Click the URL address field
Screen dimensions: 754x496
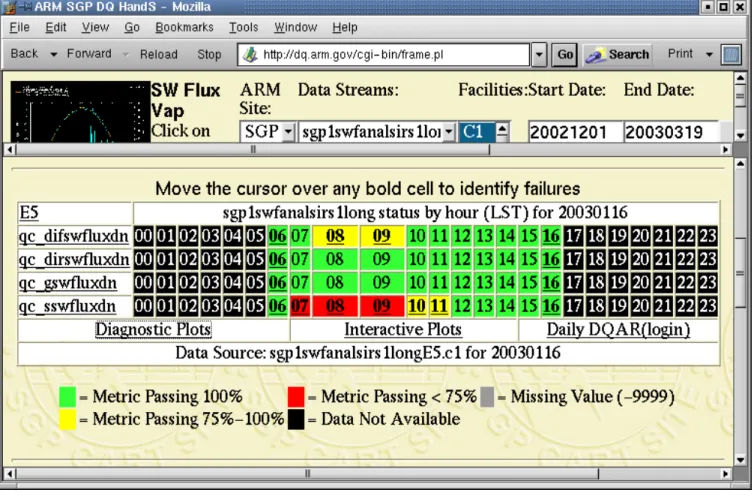pyautogui.click(x=383, y=54)
